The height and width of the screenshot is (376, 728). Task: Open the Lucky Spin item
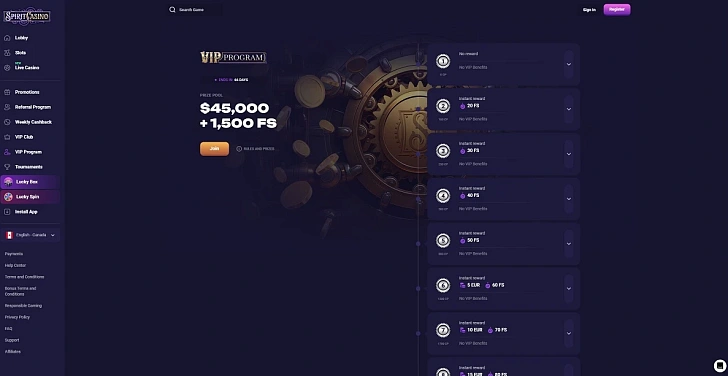click(x=30, y=197)
